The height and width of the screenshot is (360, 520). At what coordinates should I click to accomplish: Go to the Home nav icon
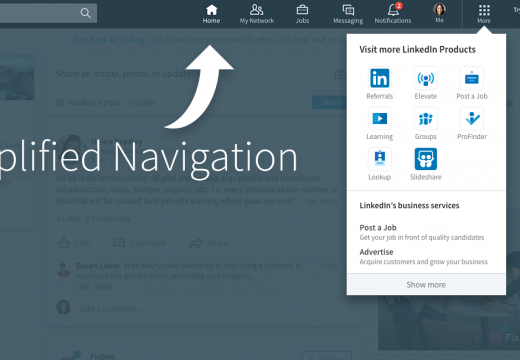211,14
